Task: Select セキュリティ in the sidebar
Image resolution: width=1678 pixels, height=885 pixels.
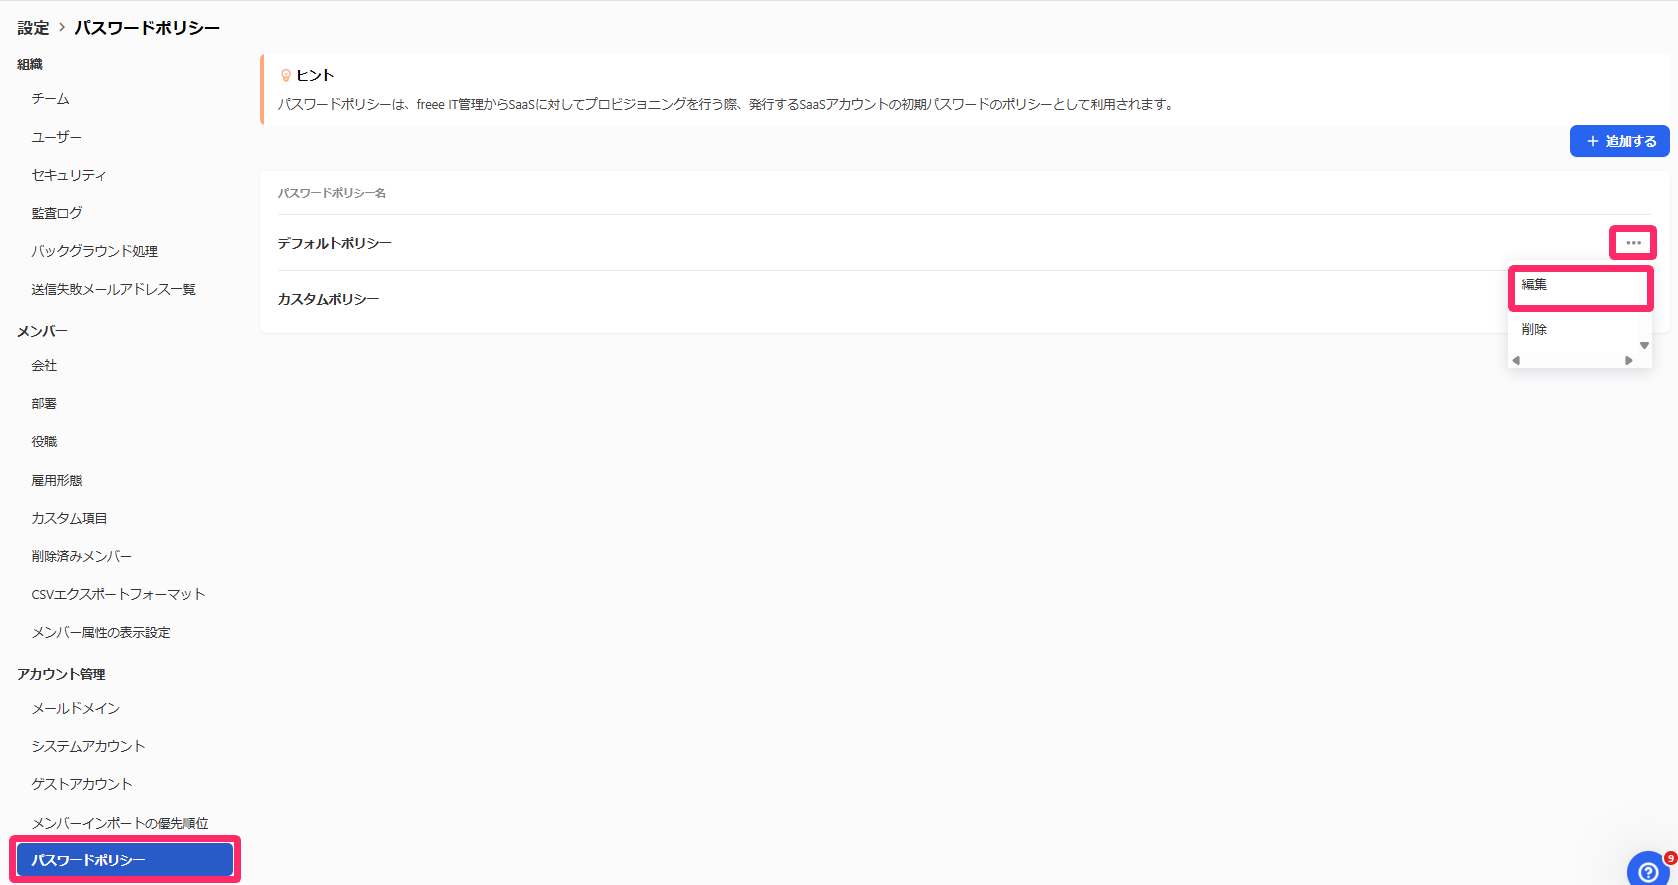Action: click(68, 175)
